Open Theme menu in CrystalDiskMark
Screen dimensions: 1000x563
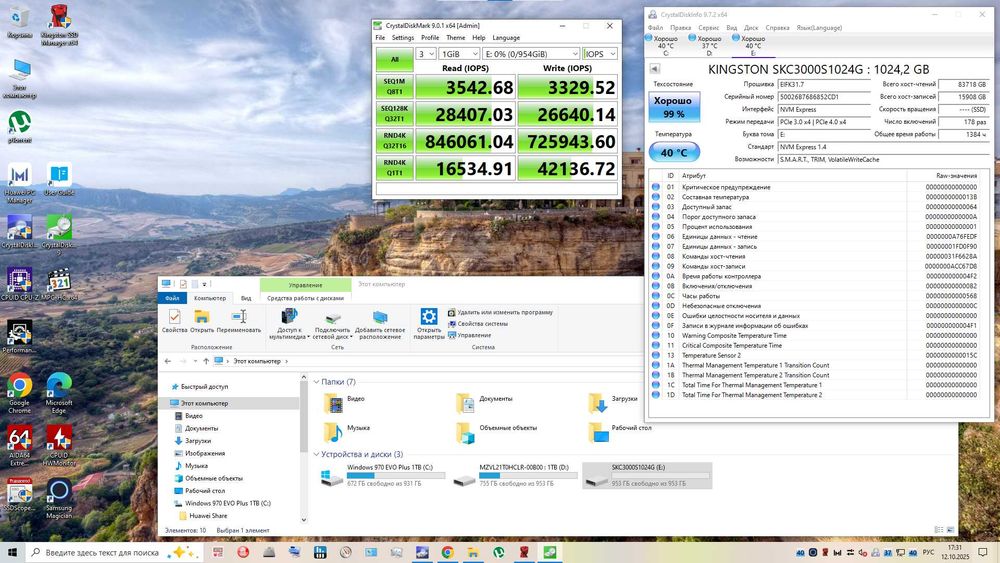[x=455, y=38]
